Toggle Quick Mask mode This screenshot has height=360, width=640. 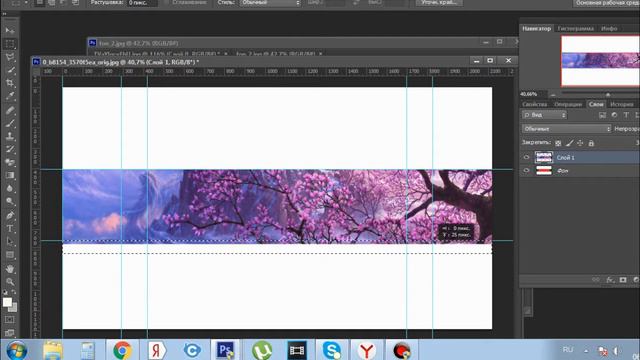(10, 320)
